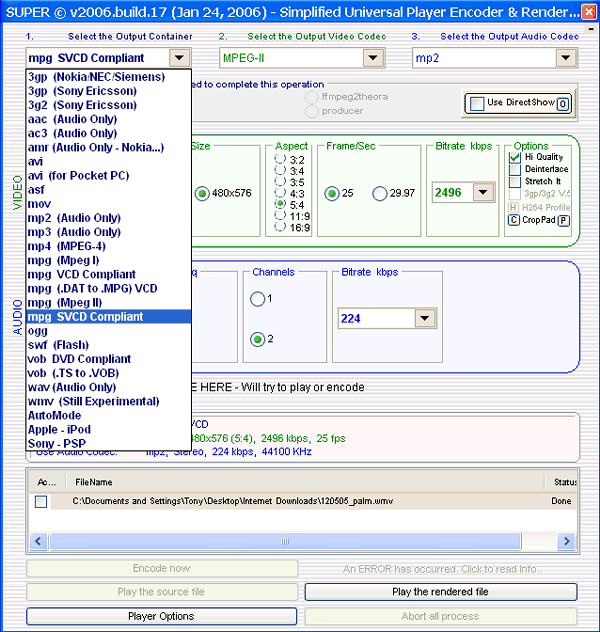
Task: Tick the Stretch It checkbox
Action: [515, 182]
